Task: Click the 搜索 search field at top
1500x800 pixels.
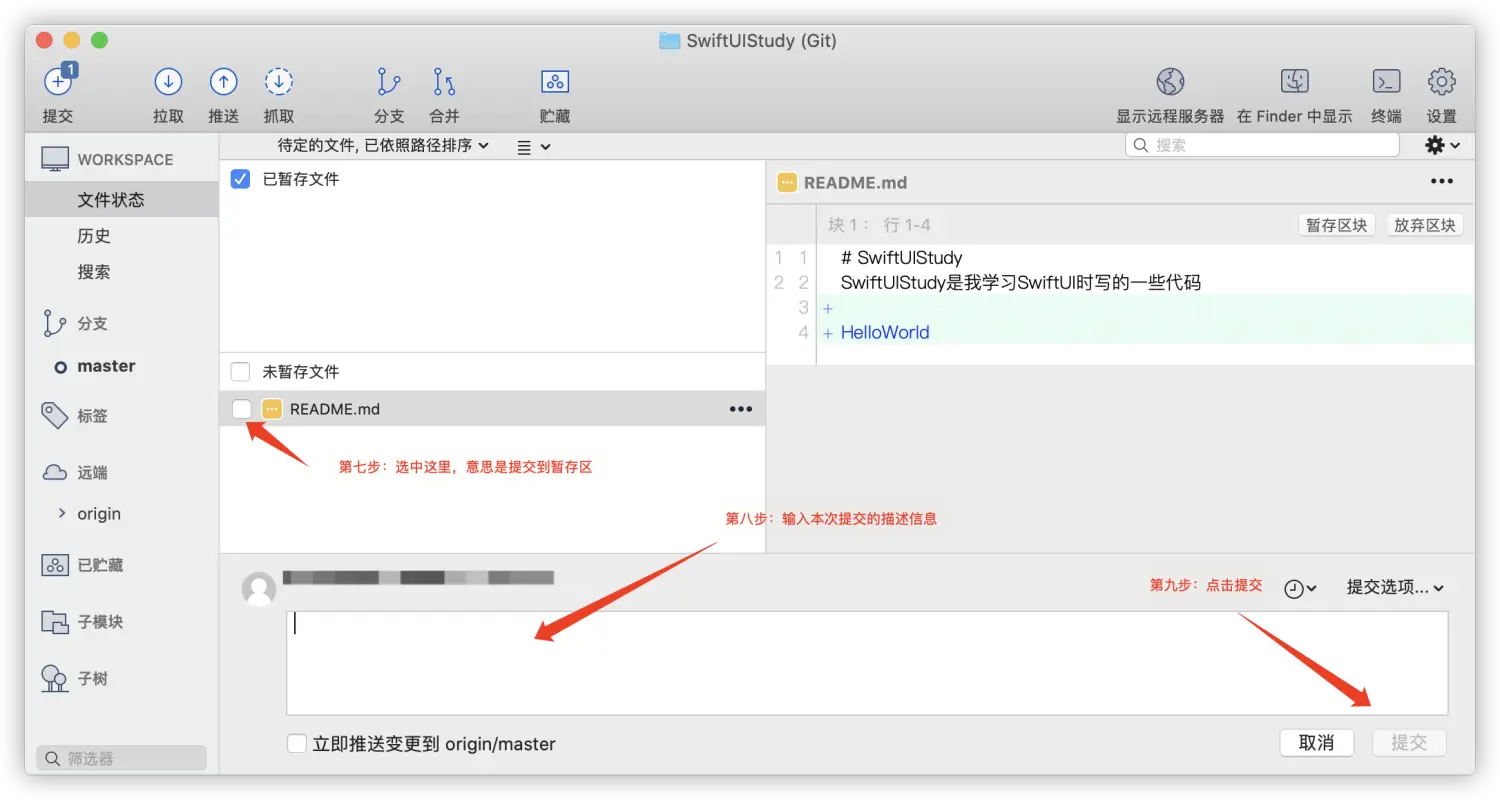Action: point(1262,146)
